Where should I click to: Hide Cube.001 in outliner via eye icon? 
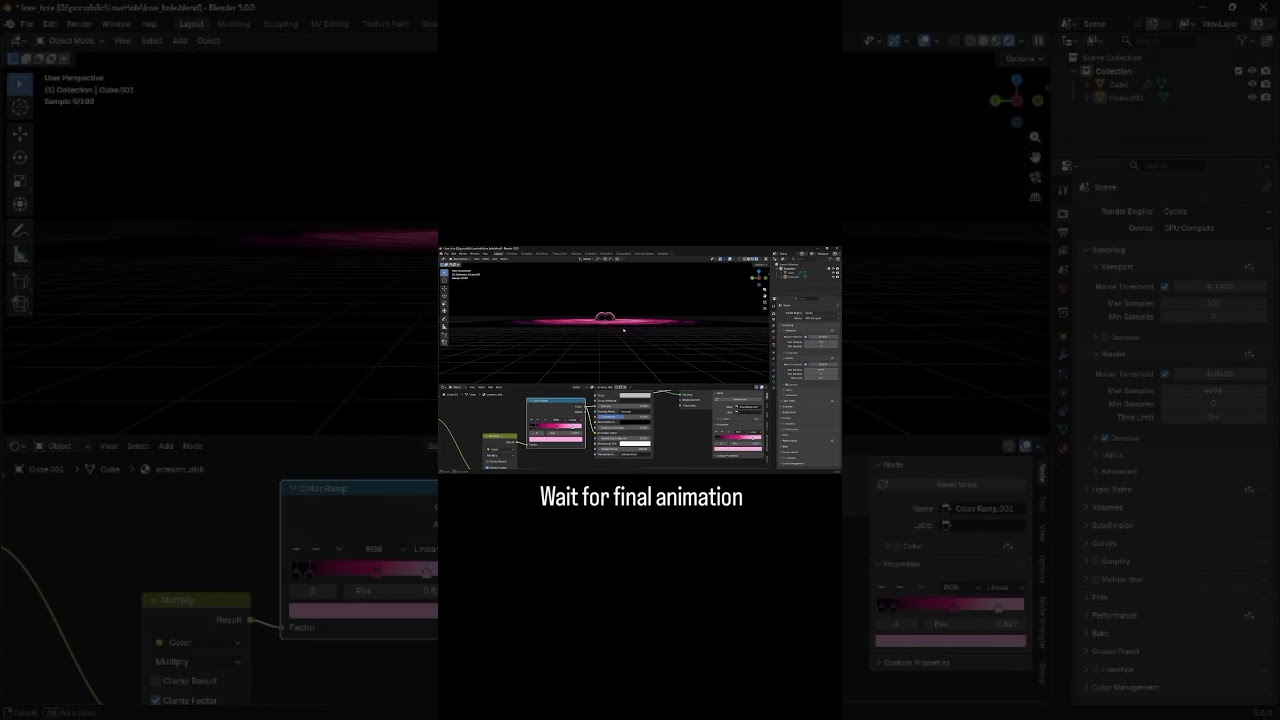click(x=1252, y=98)
